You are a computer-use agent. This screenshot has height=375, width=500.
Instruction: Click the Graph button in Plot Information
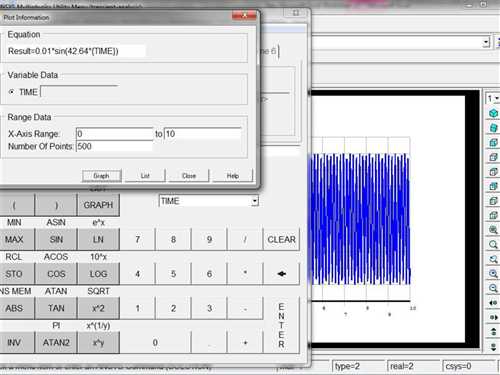click(101, 176)
